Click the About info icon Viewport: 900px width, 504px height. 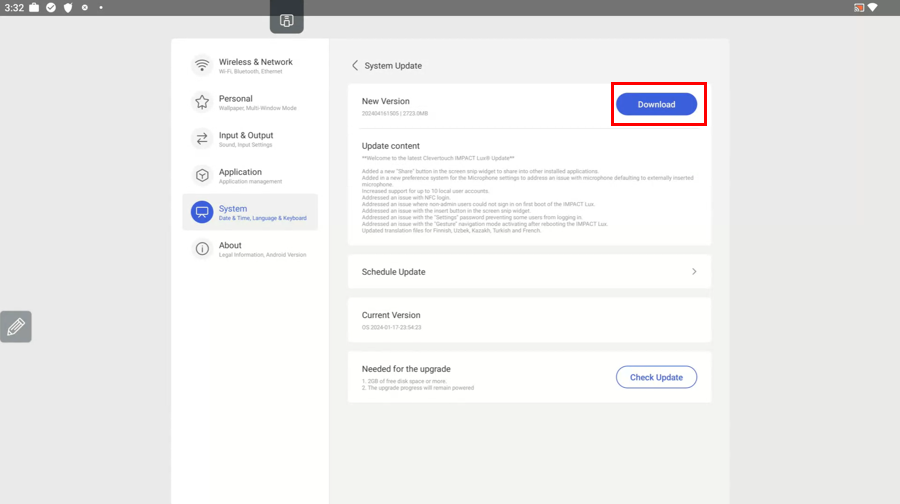click(202, 249)
